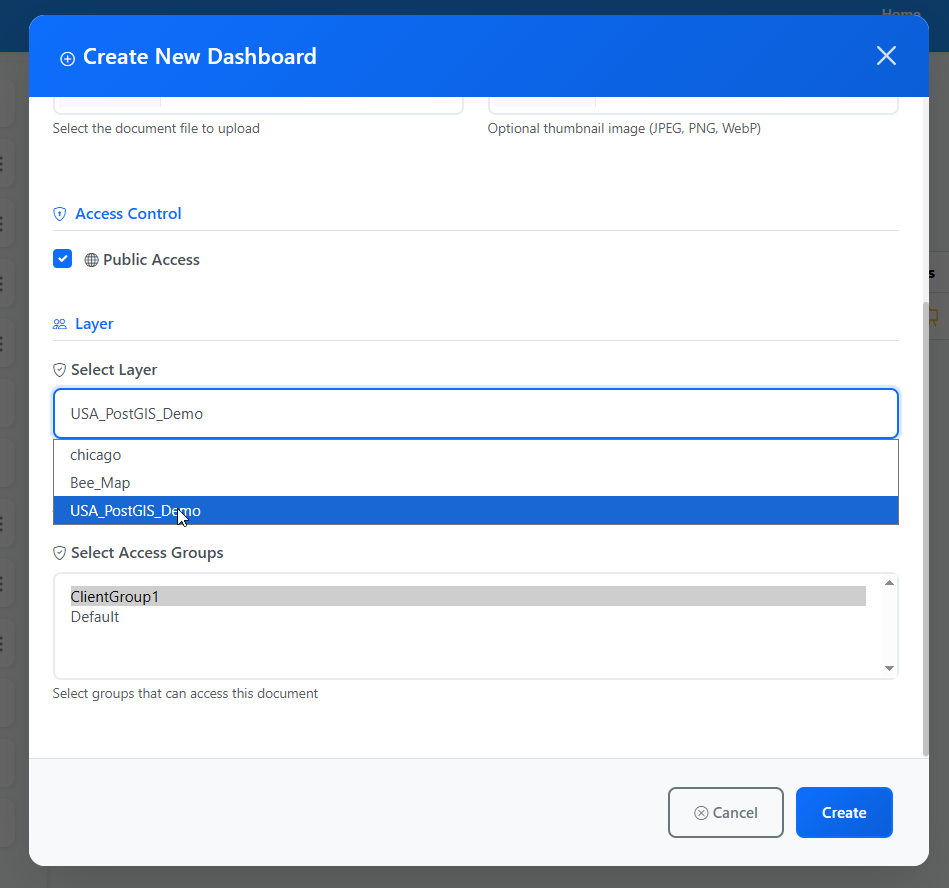Screen dimensions: 949x888
Task: Cancel the dashboard creation
Action: [726, 812]
